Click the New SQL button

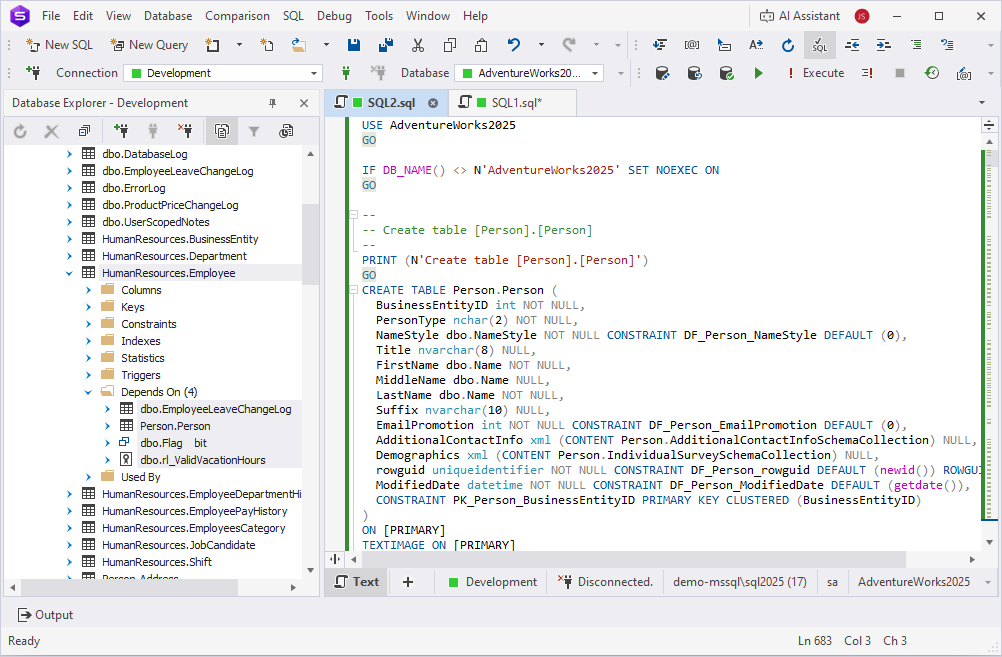pyautogui.click(x=59, y=45)
